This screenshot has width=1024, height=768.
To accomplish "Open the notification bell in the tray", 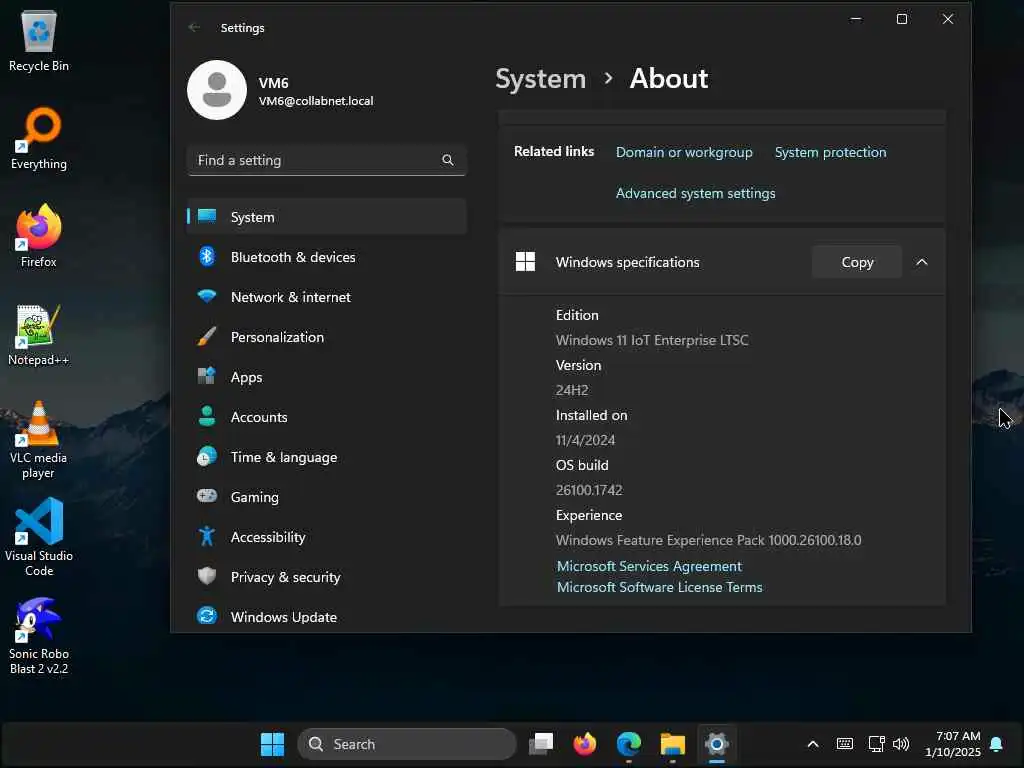I will [x=997, y=744].
